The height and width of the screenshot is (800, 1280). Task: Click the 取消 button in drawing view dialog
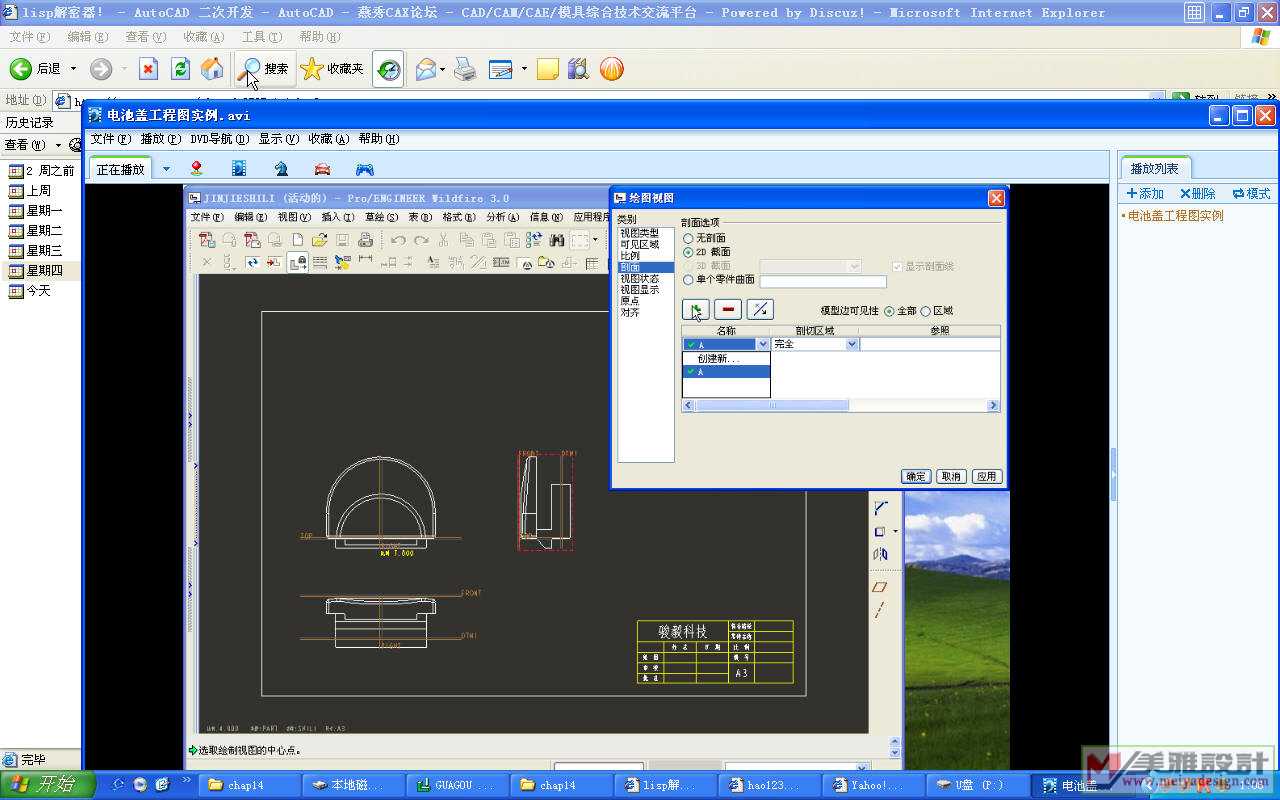click(951, 476)
